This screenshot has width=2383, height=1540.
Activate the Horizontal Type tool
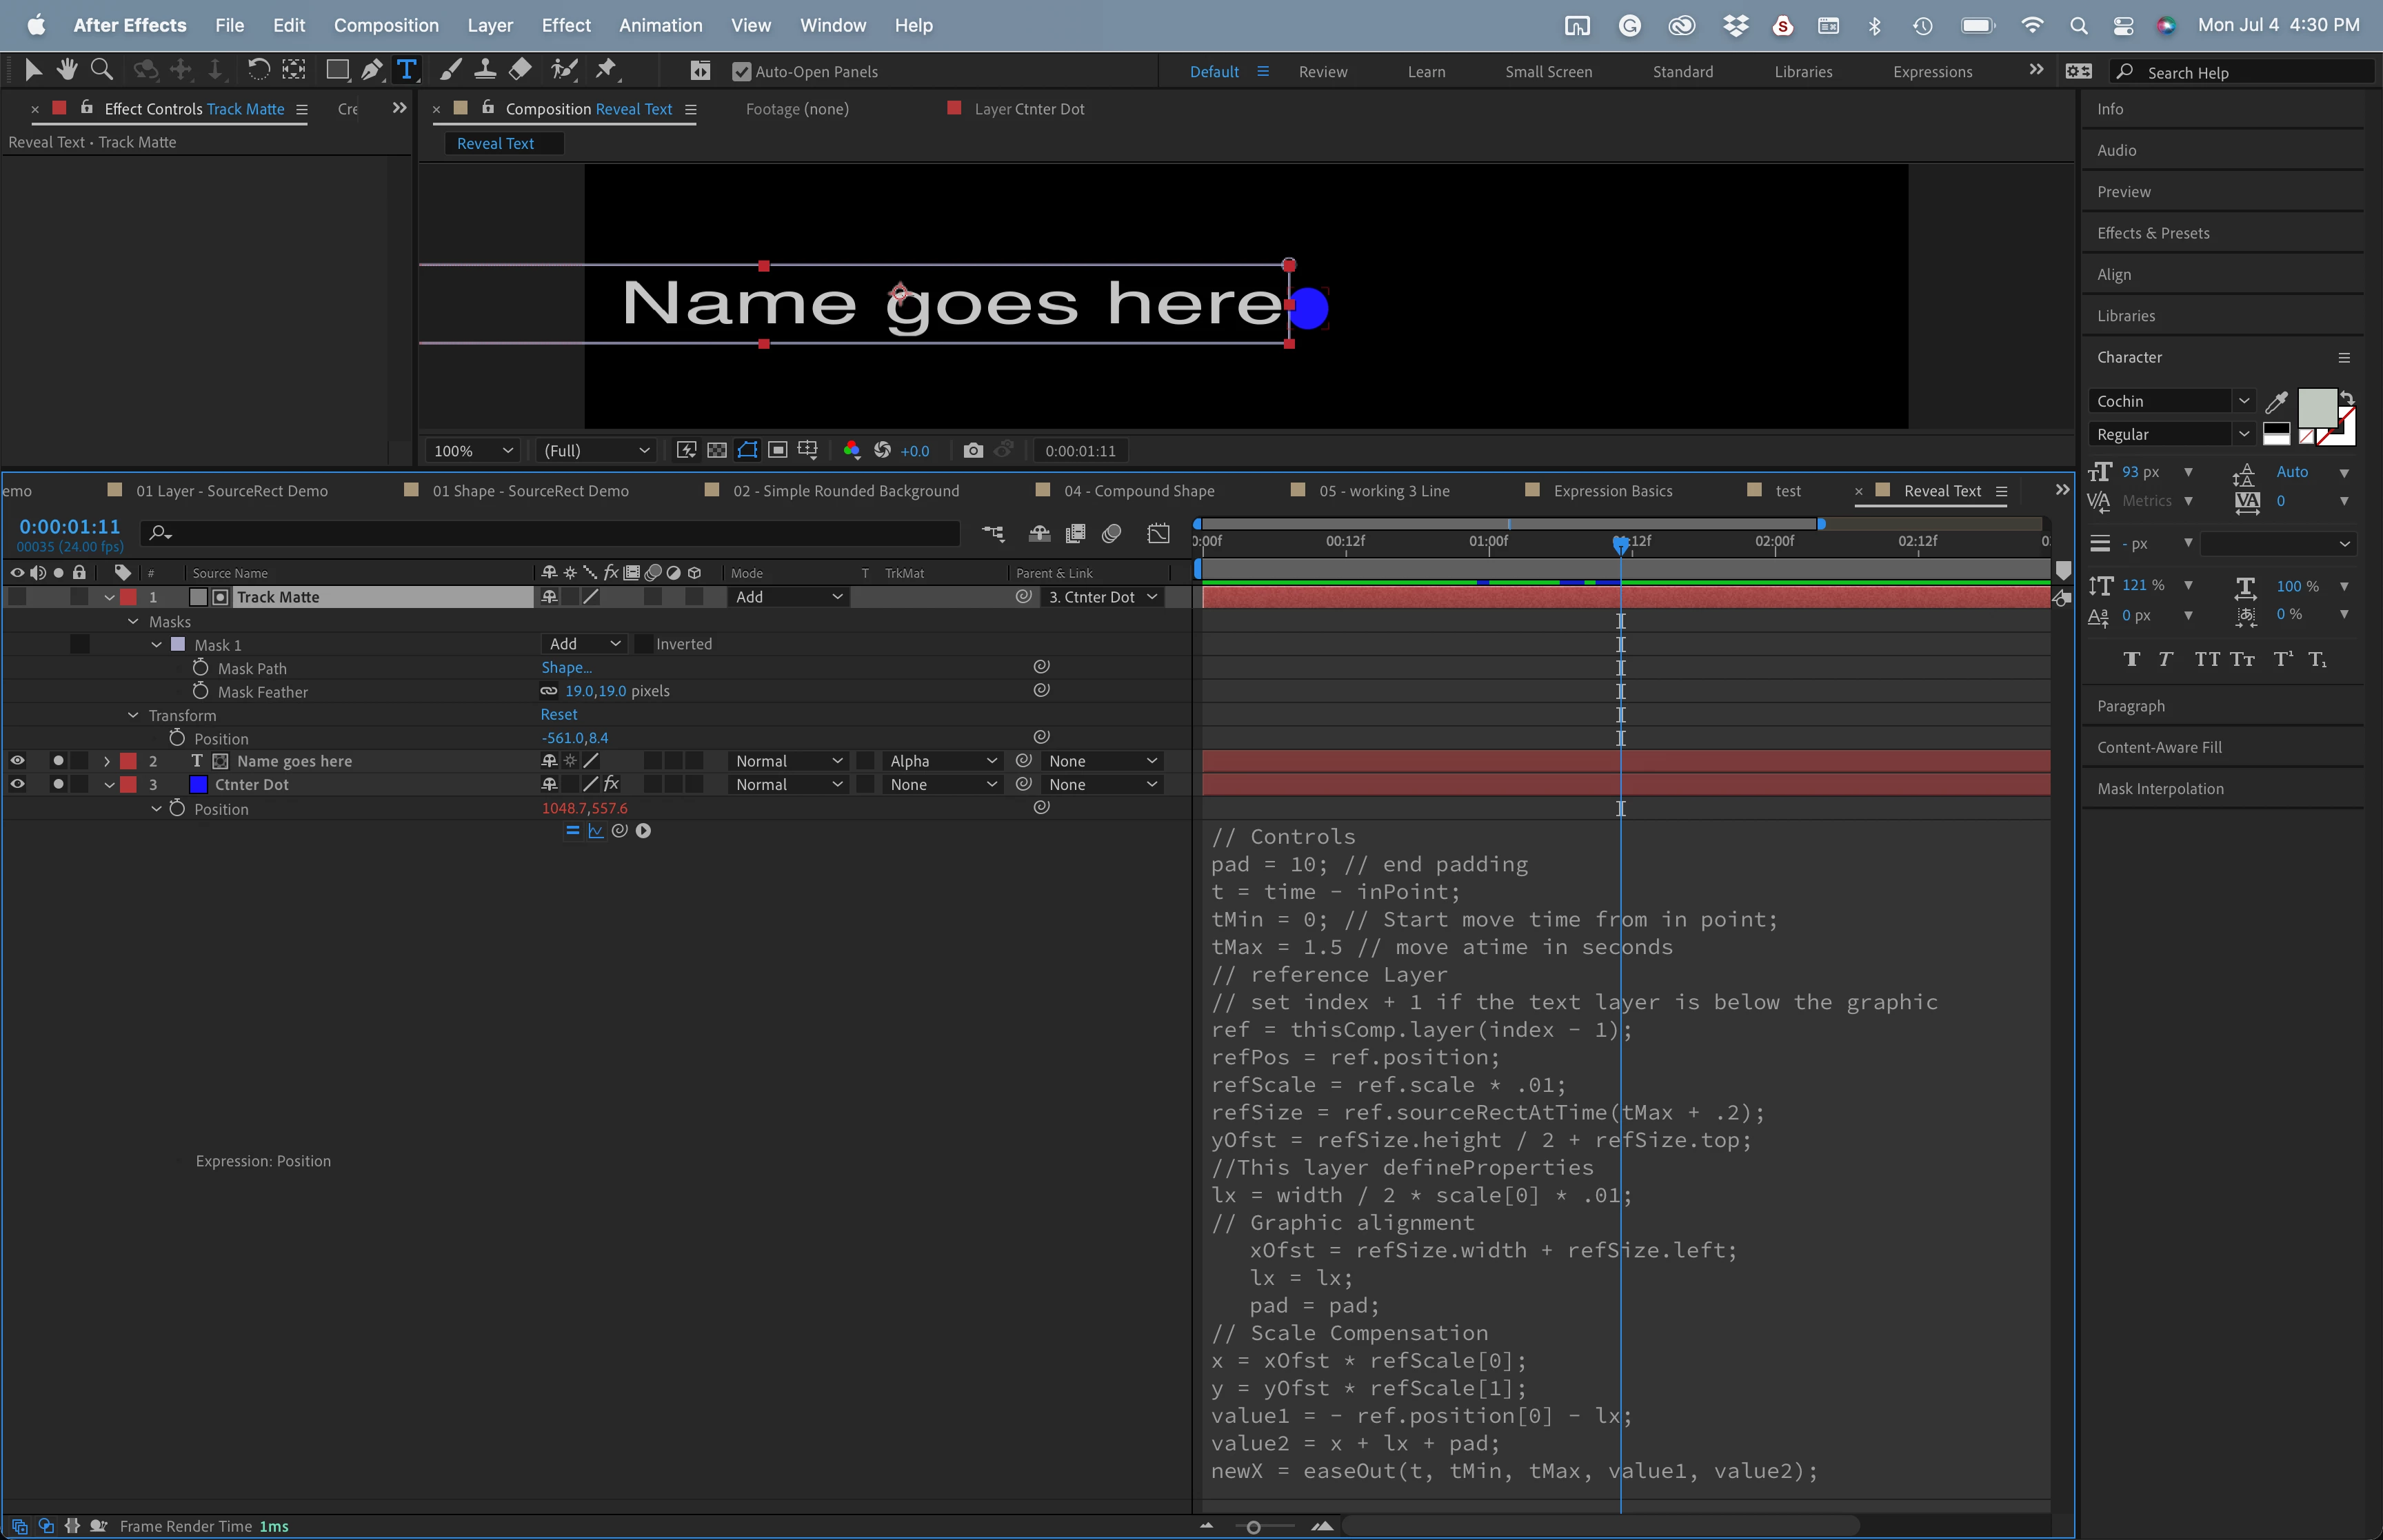(406, 69)
